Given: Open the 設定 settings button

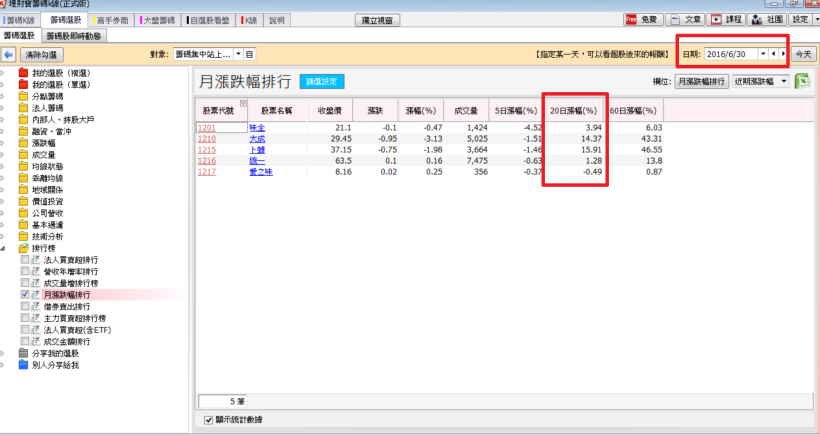Looking at the screenshot, I should pos(800,19).
